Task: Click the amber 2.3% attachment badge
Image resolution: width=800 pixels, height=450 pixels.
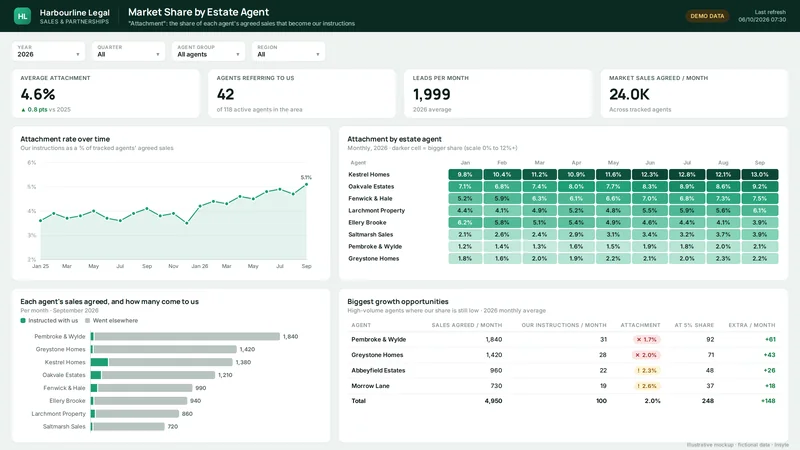Action: (647, 371)
